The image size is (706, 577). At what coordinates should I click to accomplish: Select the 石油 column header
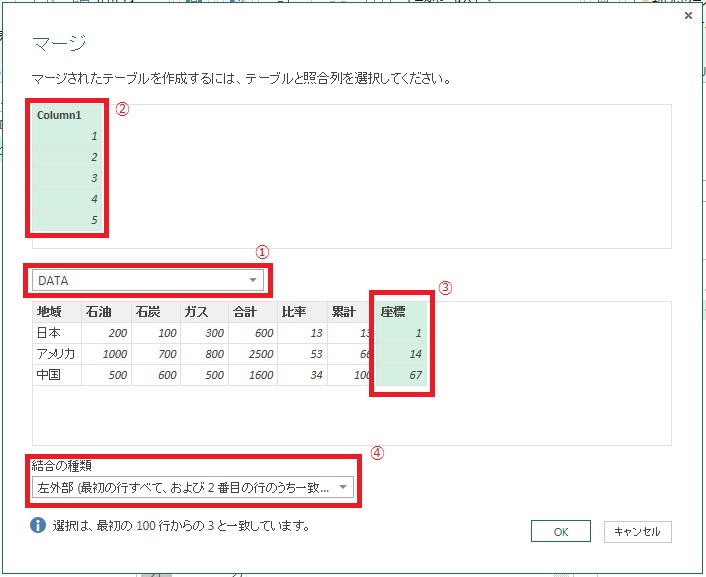coord(106,312)
